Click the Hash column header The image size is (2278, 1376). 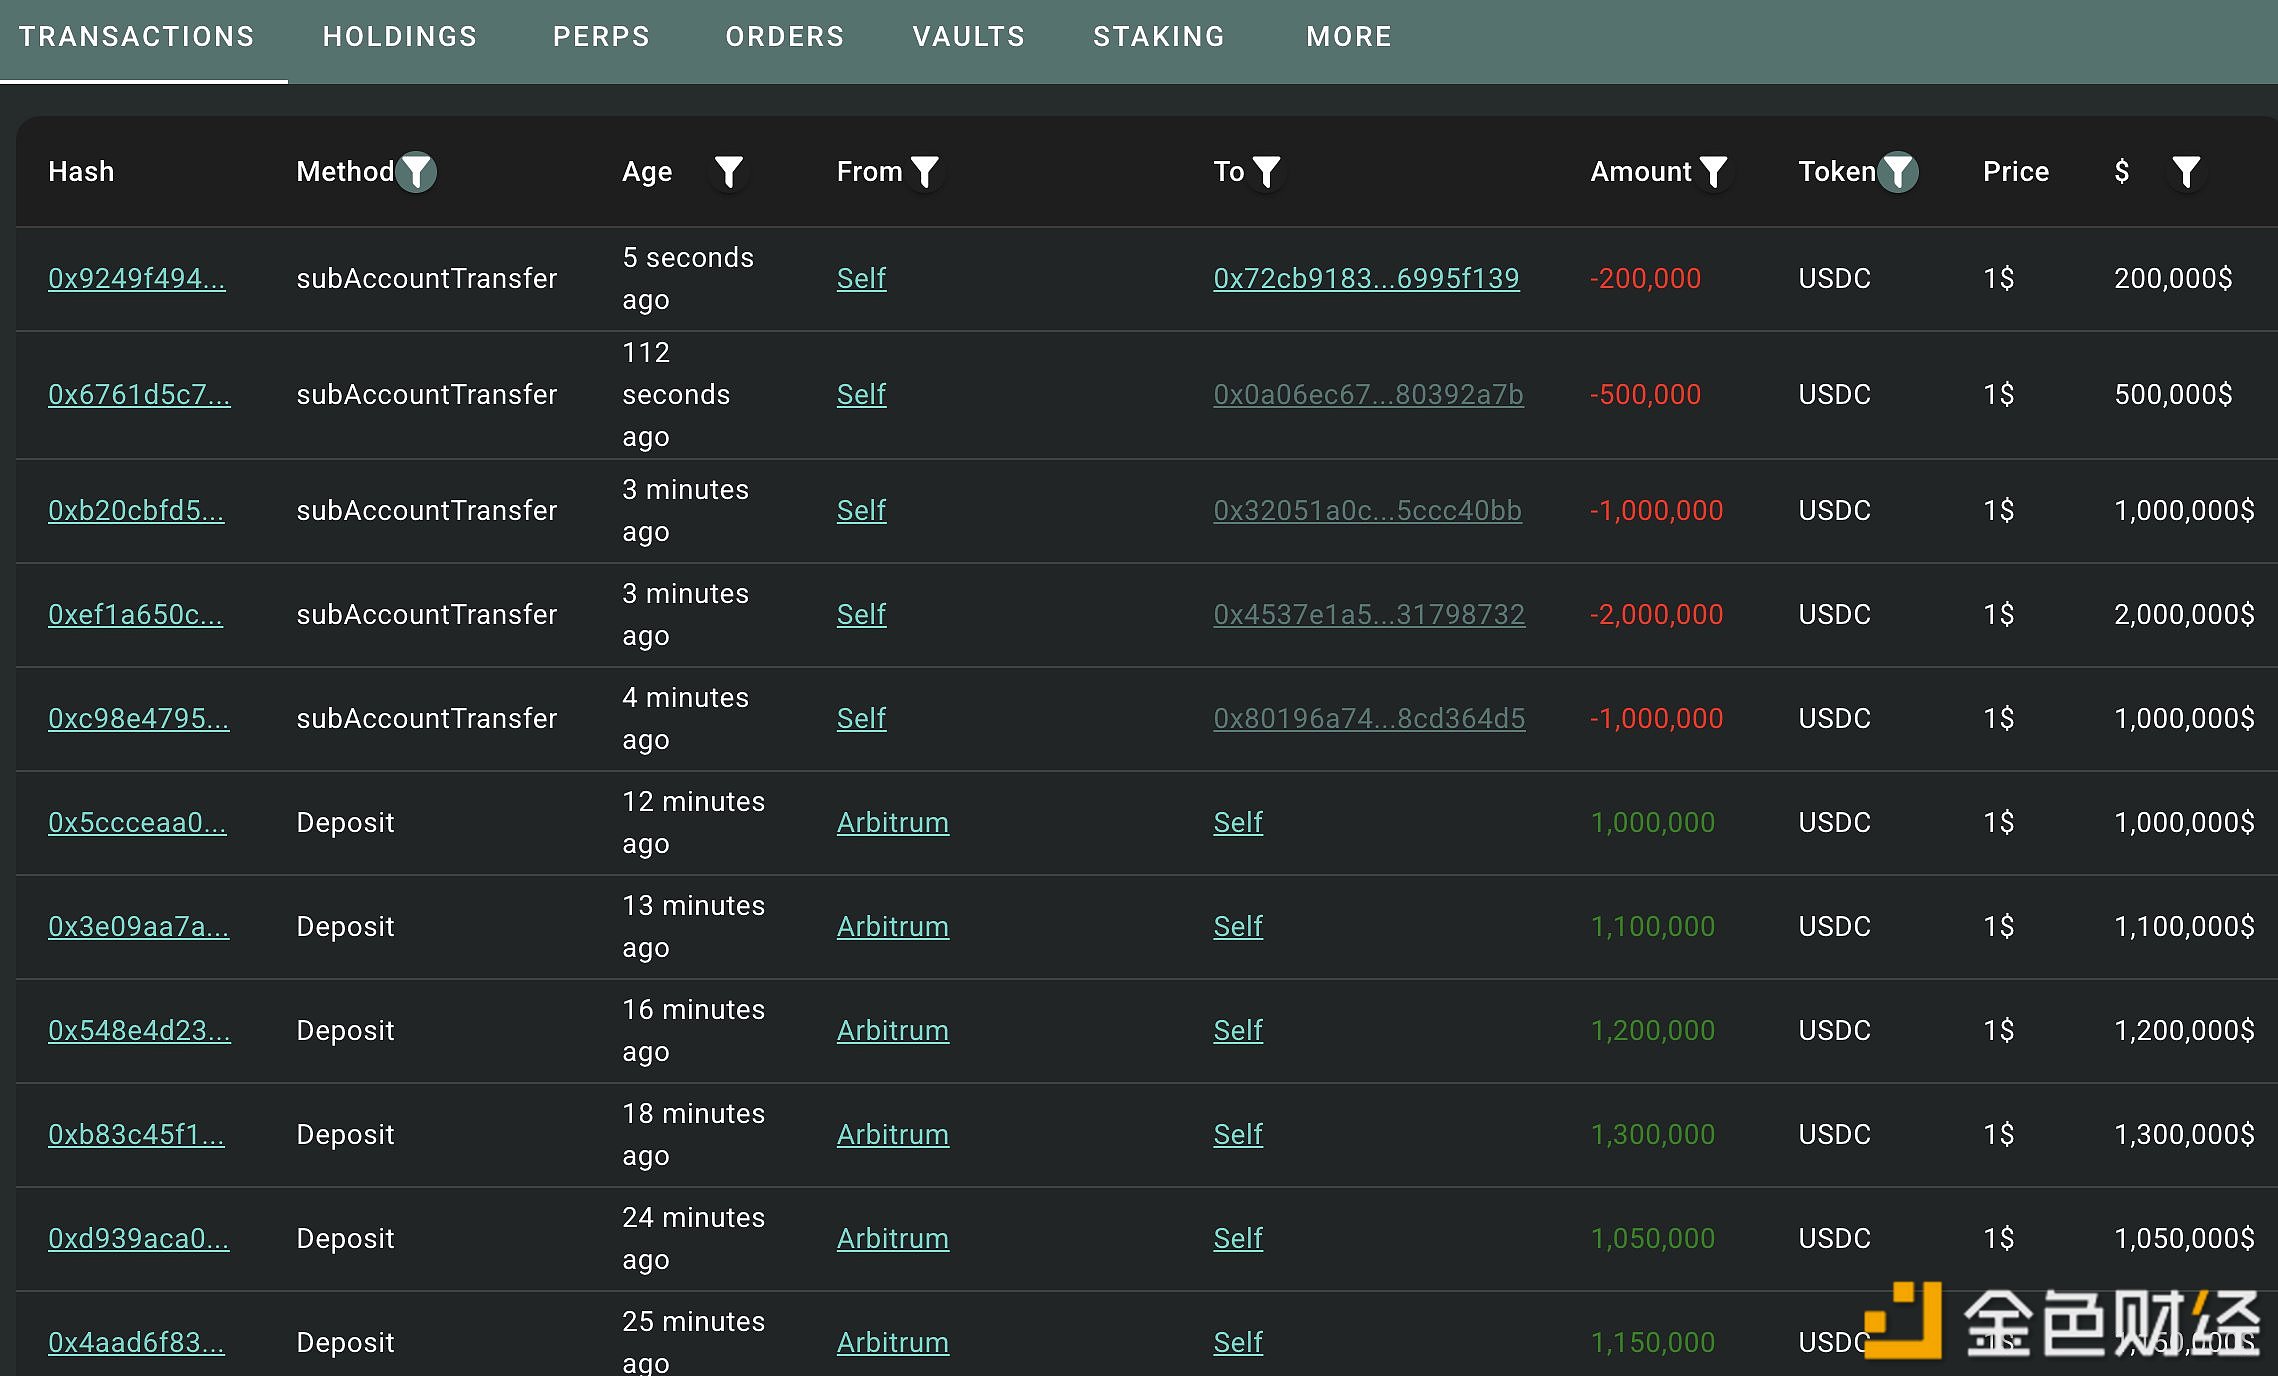81,172
